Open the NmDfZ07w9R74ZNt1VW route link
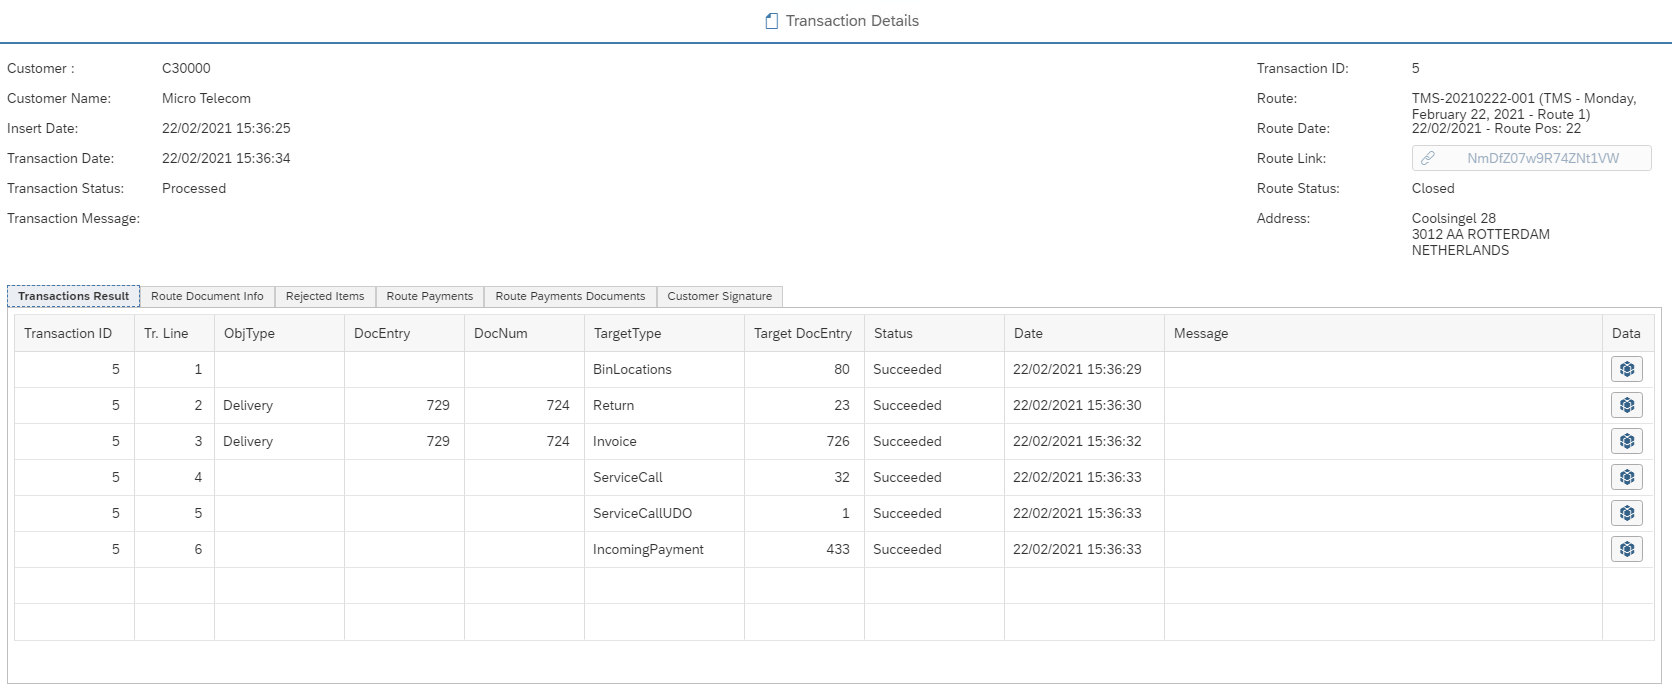The width and height of the screenshot is (1672, 691). click(x=1542, y=158)
